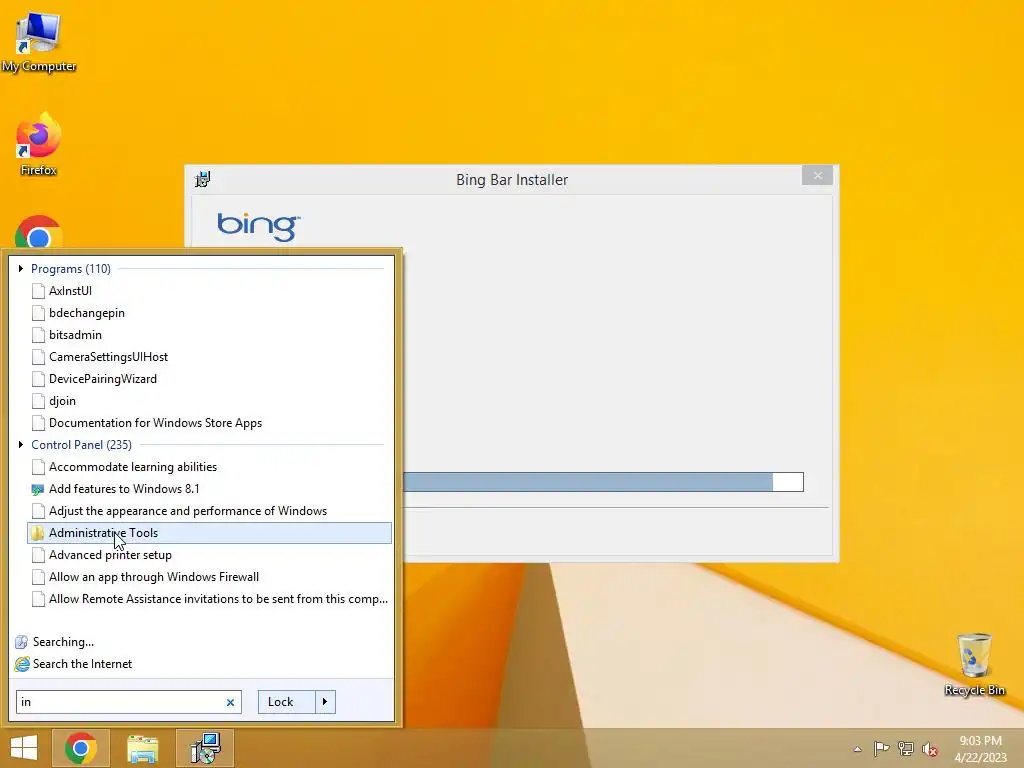Open CameraSettingsUIHost result
The width and height of the screenshot is (1024, 768).
[x=209, y=357]
